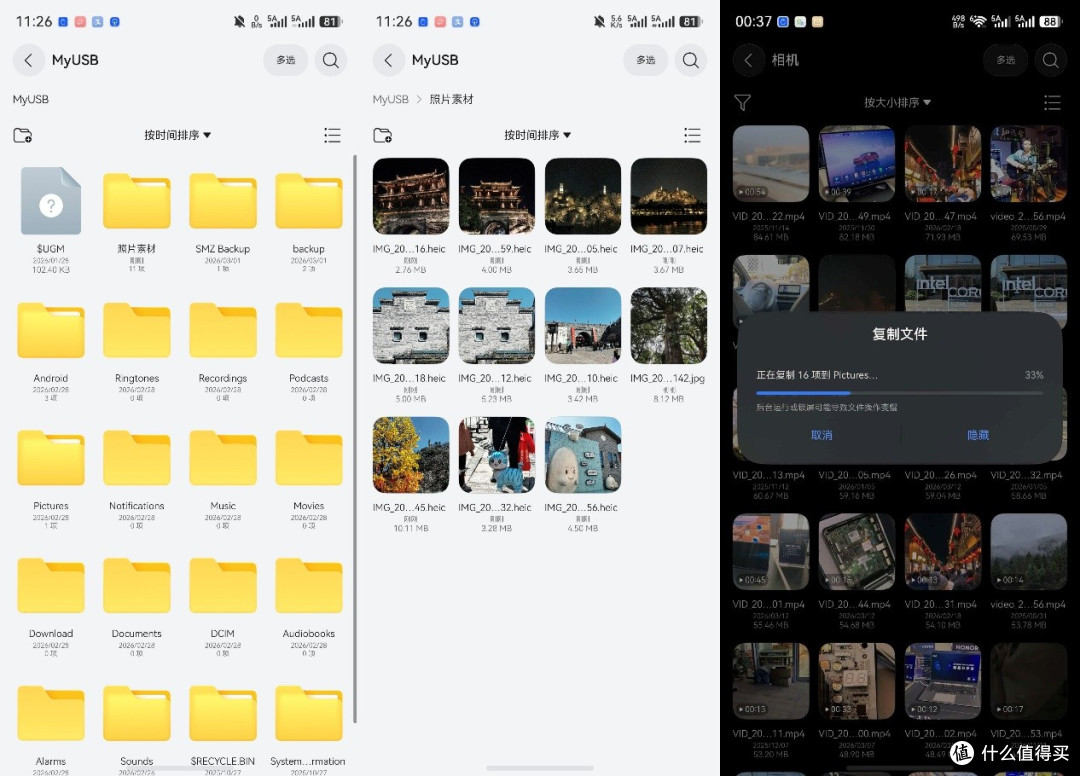Open thumbnail IMG_20...142.jpg
Image resolution: width=1080 pixels, height=776 pixels.
click(x=669, y=326)
